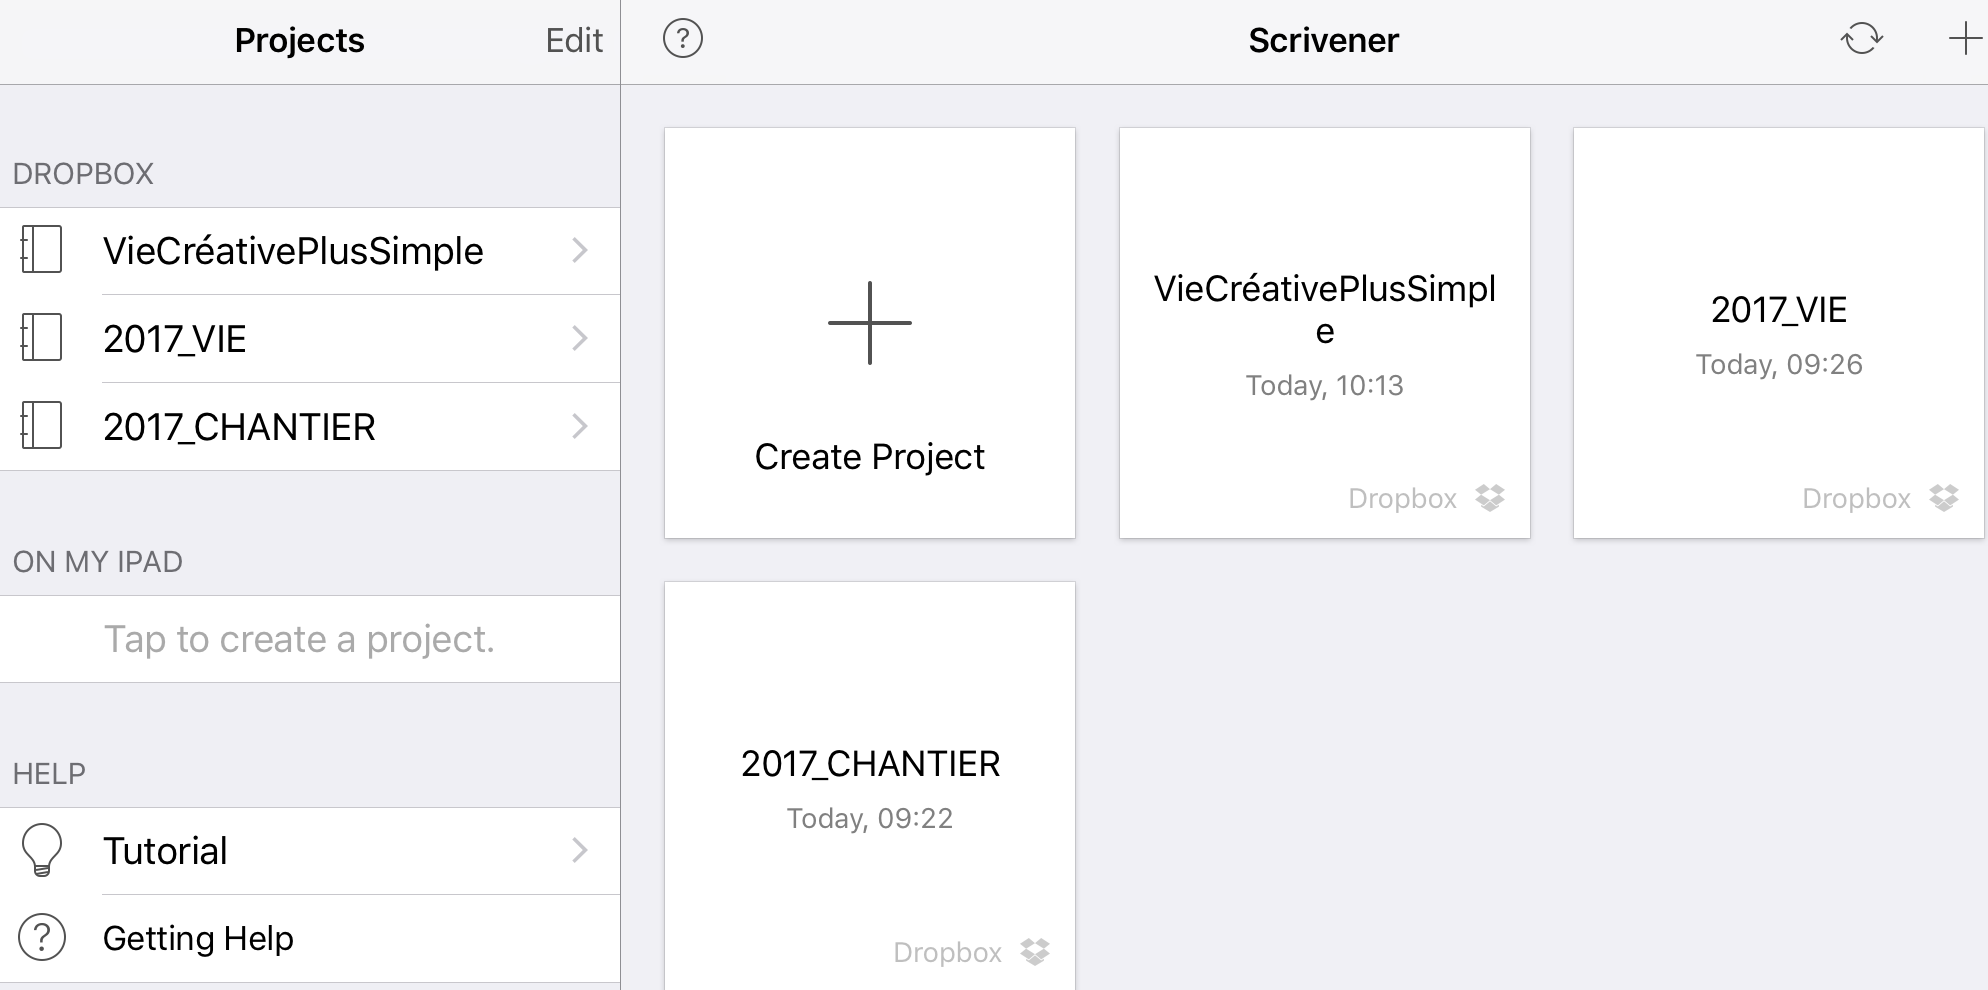Click the Getting Help question mark icon
The image size is (1988, 990).
(x=41, y=938)
